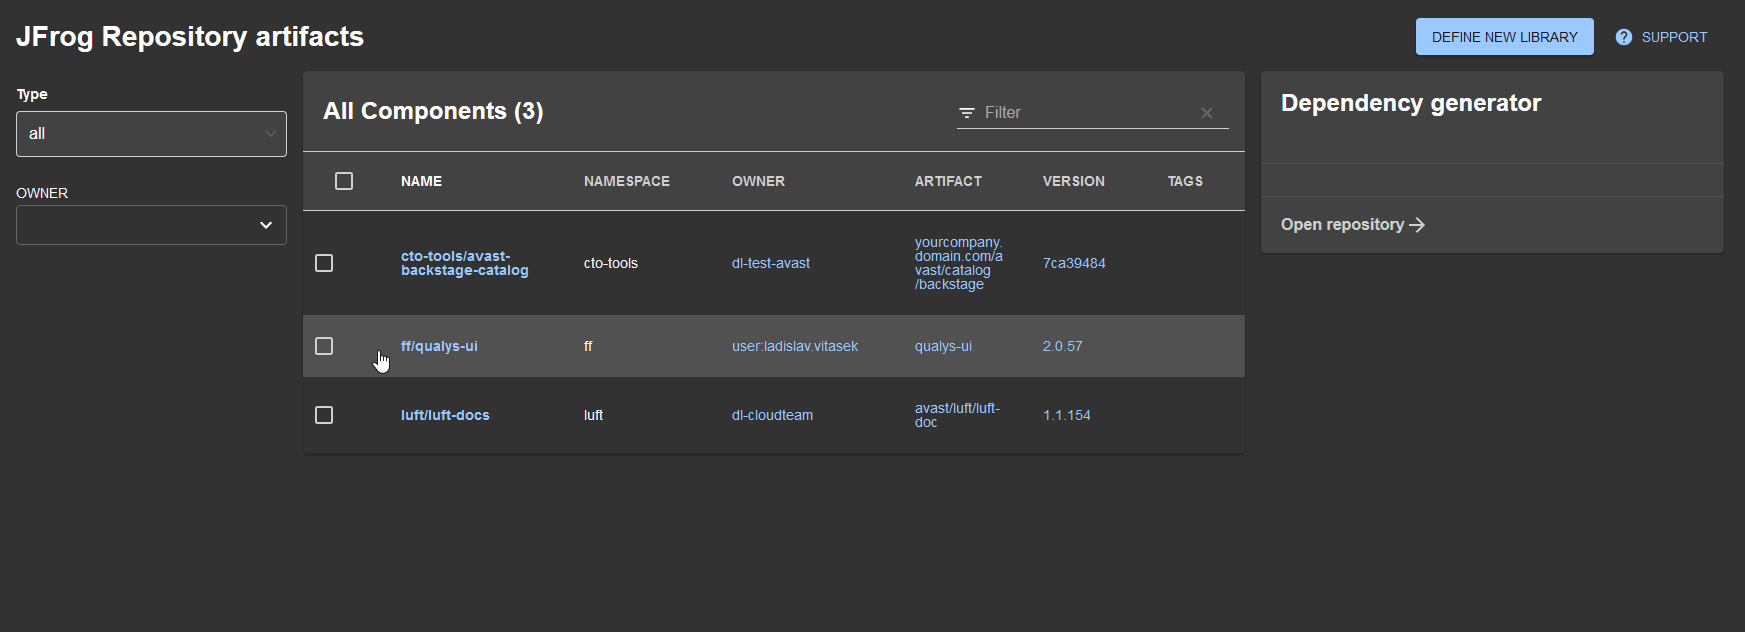The width and height of the screenshot is (1745, 632).
Task: Click the All Components (3) heading
Action: click(x=433, y=111)
